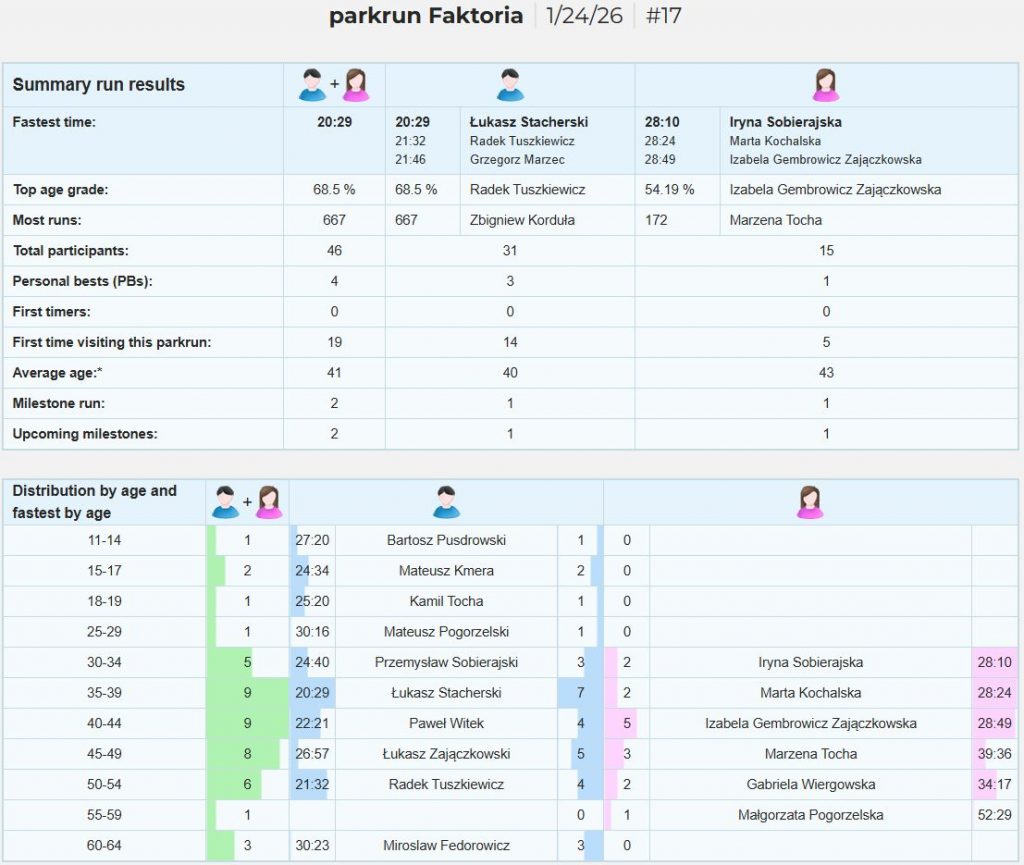The height and width of the screenshot is (865, 1024).
Task: Click the male icon in Distribution table header
Action: click(446, 502)
